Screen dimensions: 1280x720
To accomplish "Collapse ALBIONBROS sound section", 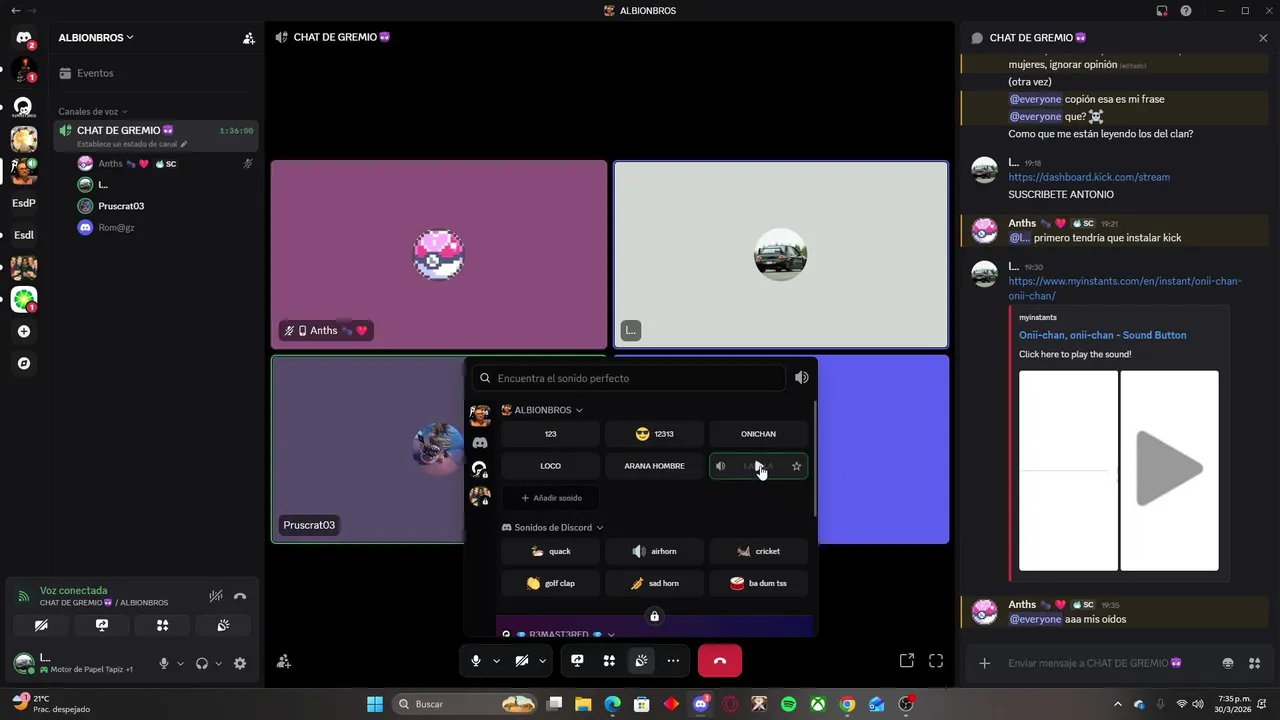I will (x=542, y=410).
